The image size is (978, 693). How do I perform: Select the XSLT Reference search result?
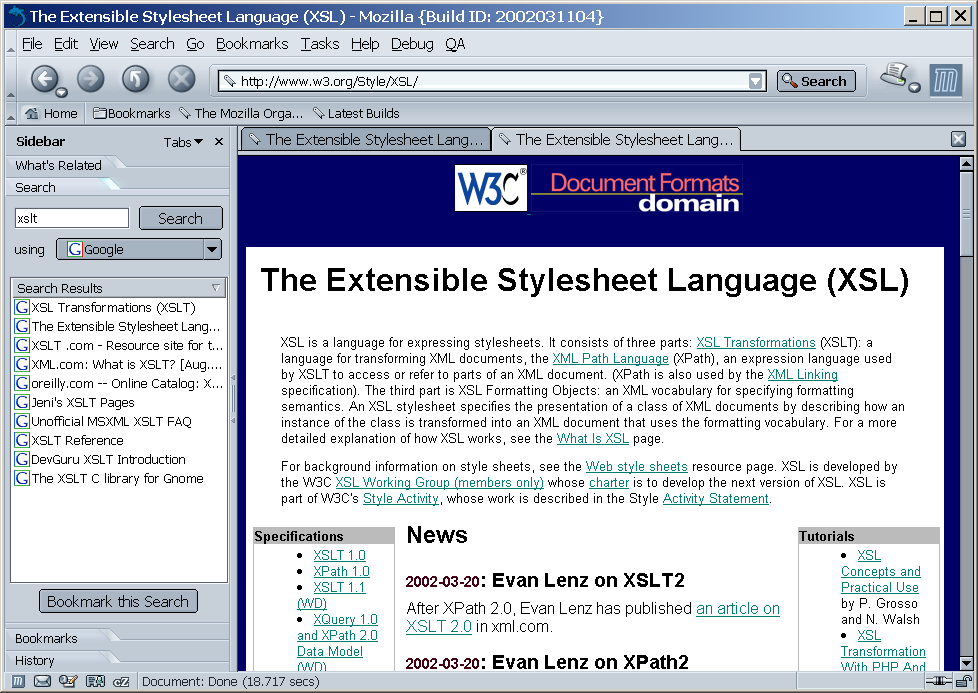(77, 440)
